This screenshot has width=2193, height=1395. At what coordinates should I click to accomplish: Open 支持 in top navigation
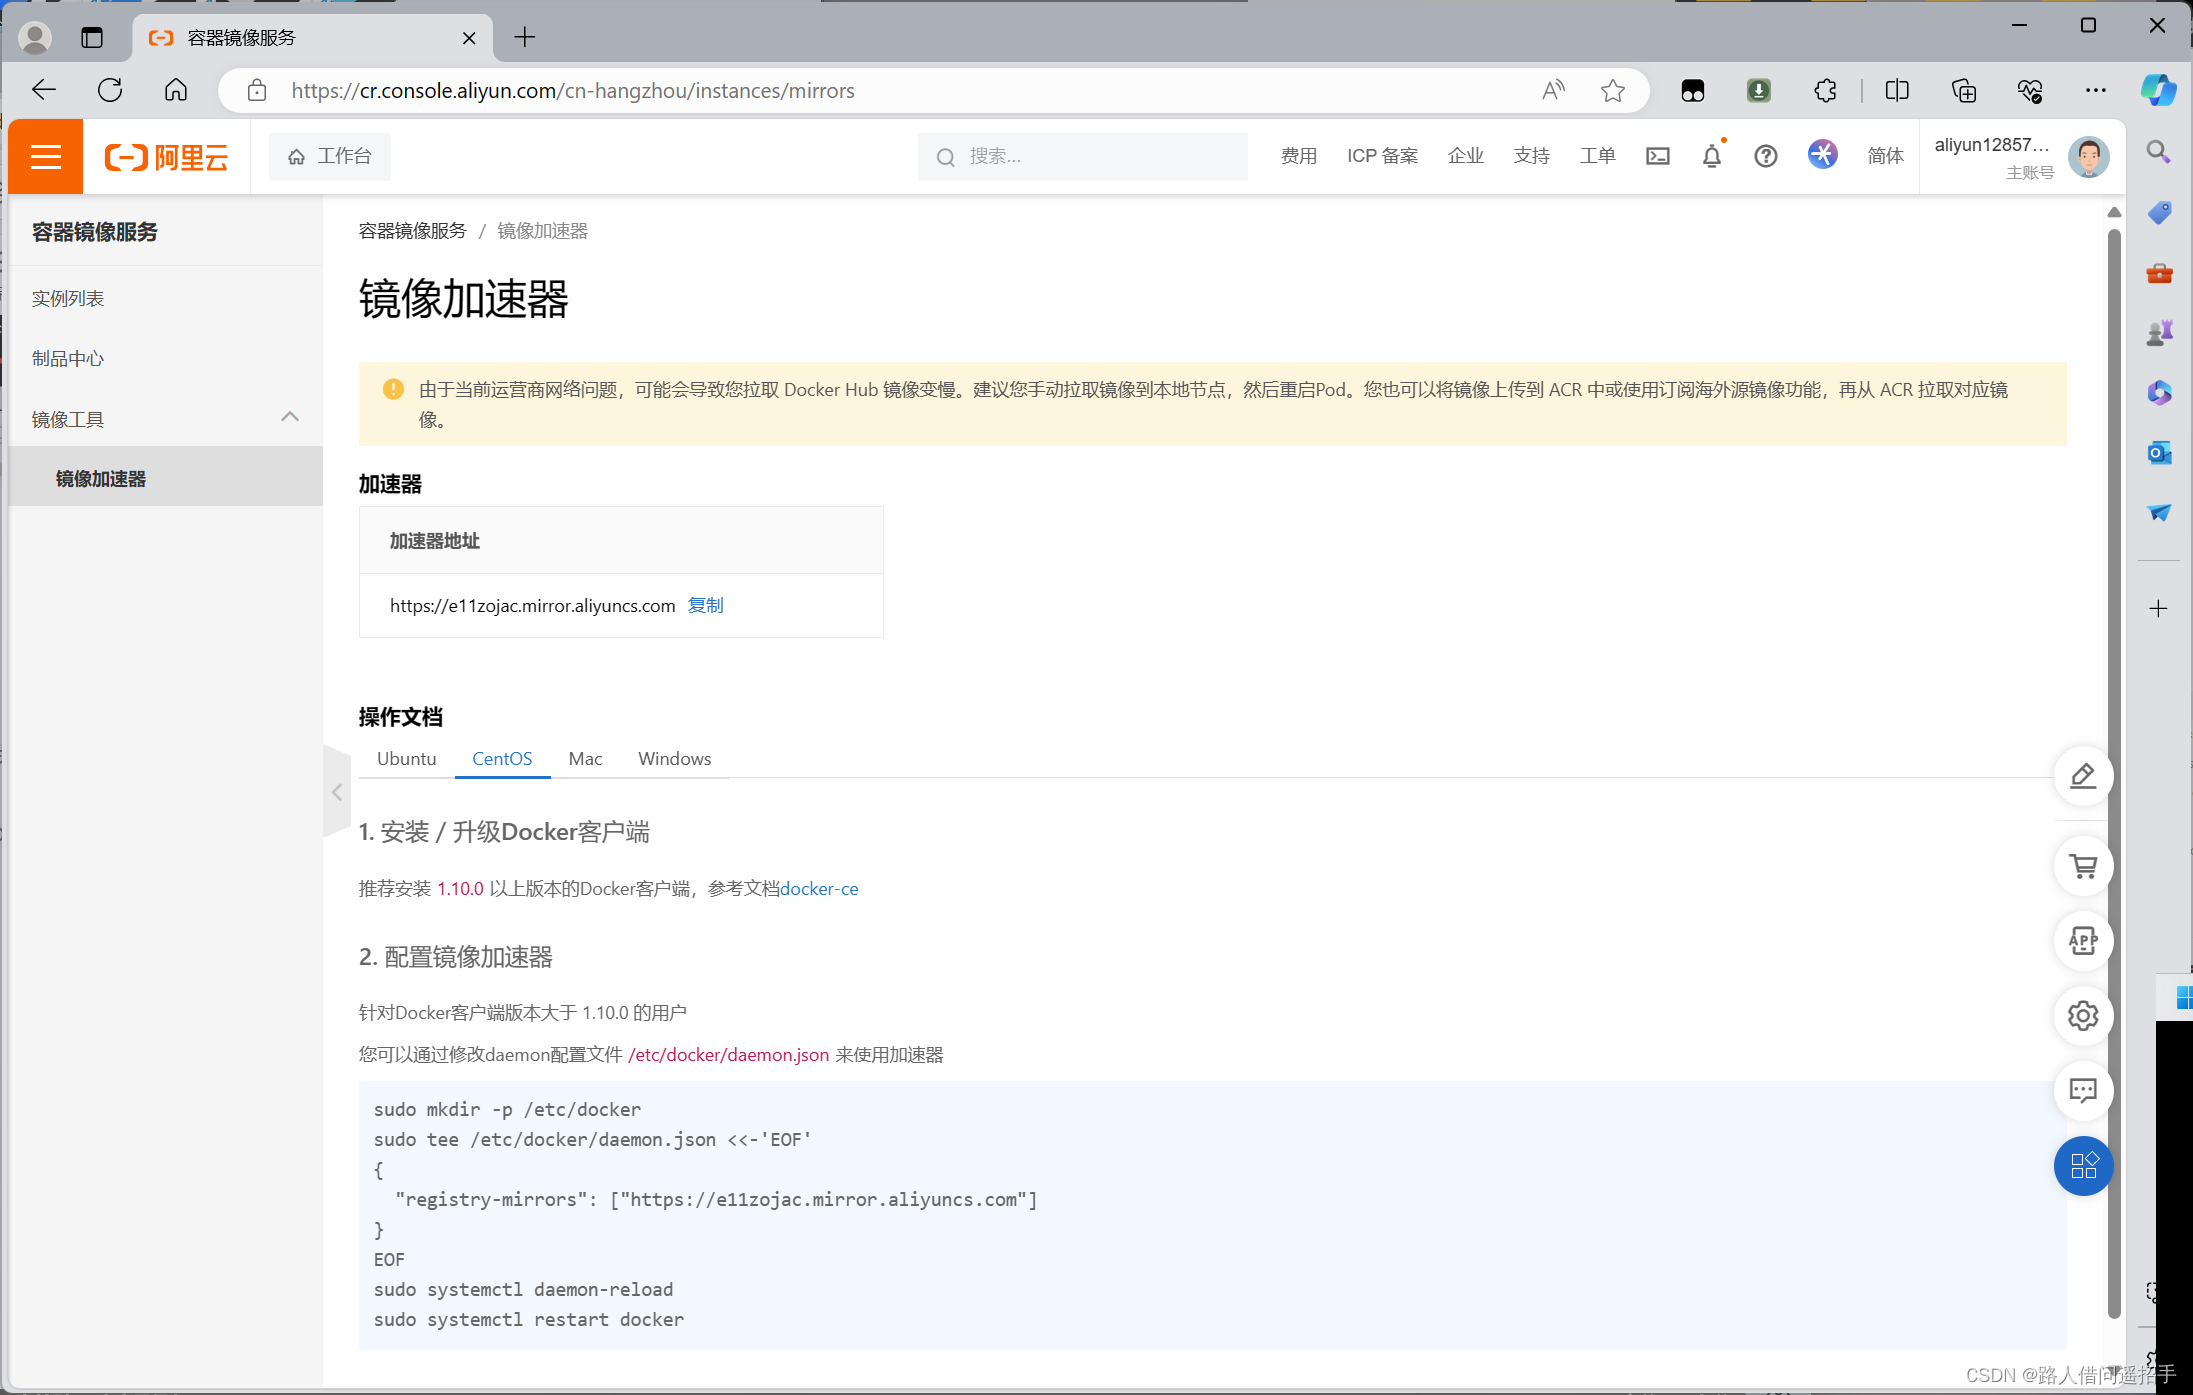click(1531, 156)
